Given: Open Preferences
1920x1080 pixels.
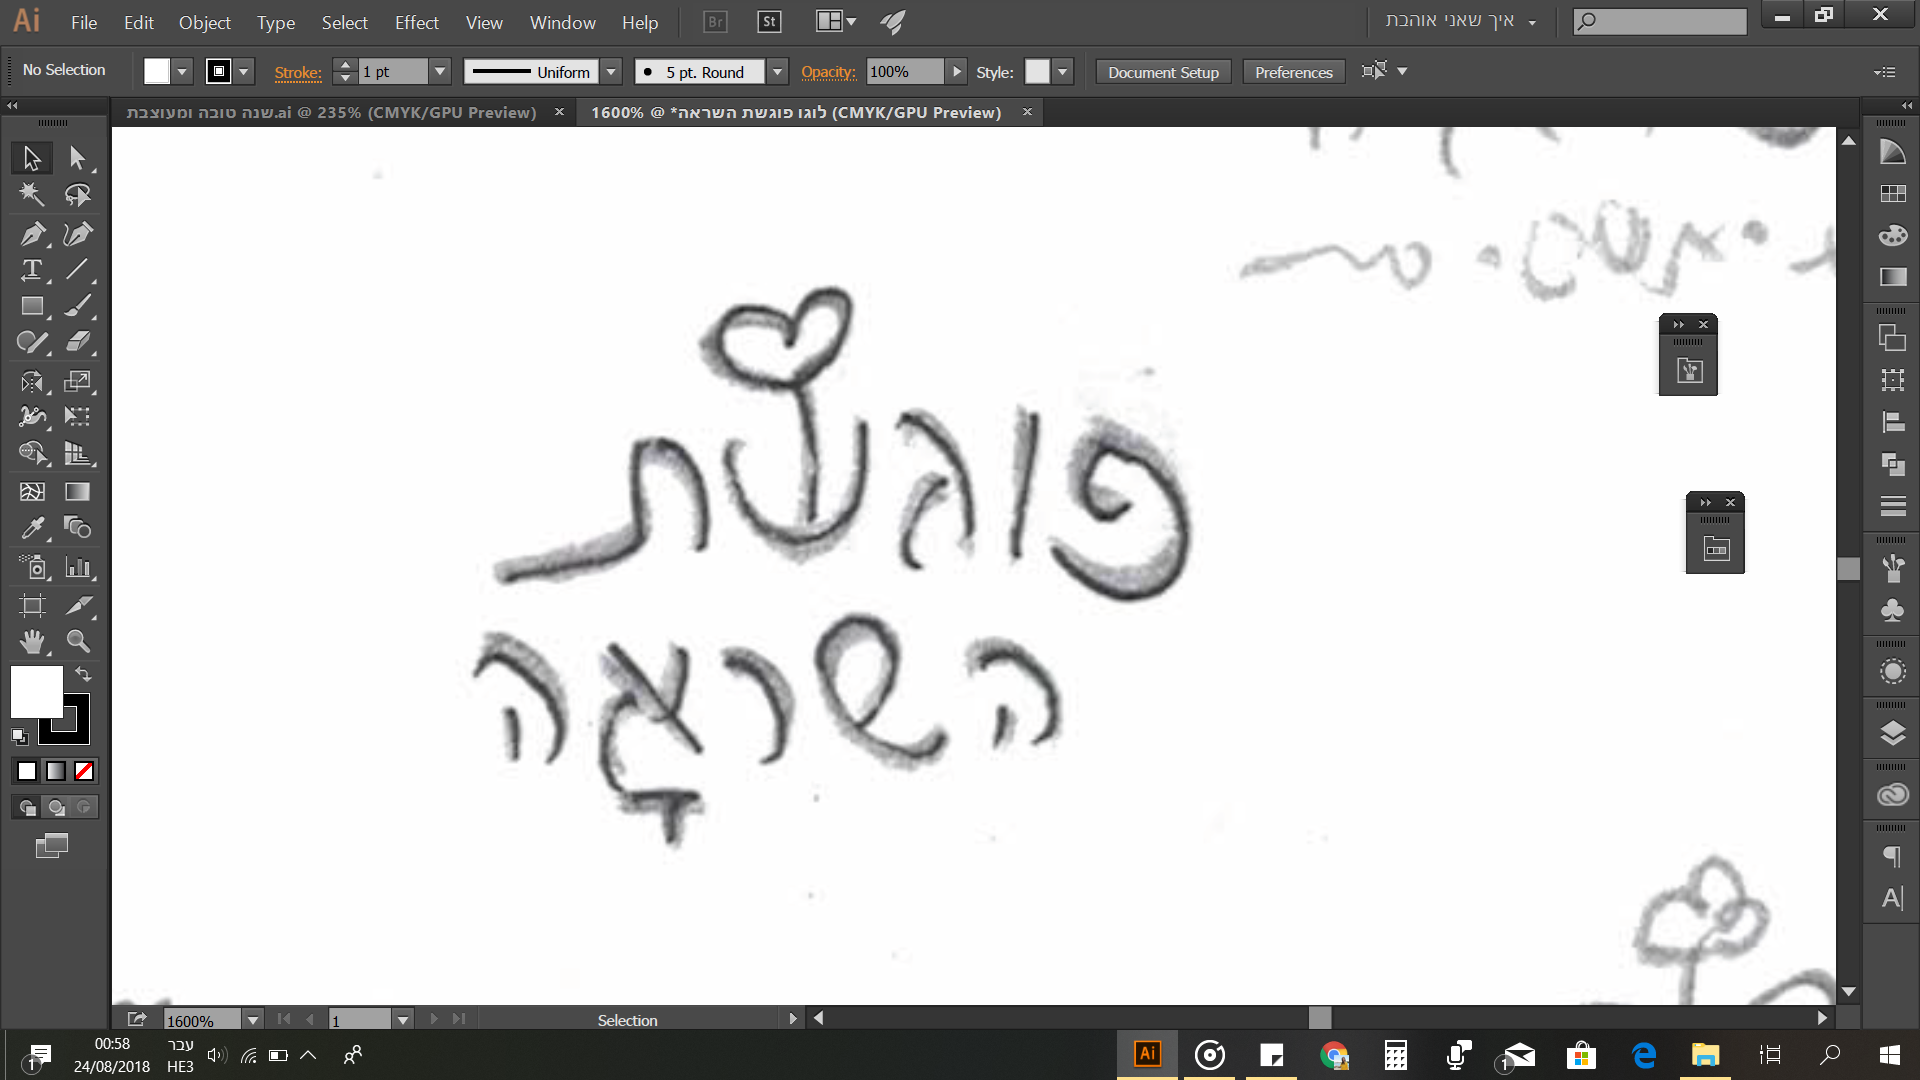Looking at the screenshot, I should [1293, 71].
